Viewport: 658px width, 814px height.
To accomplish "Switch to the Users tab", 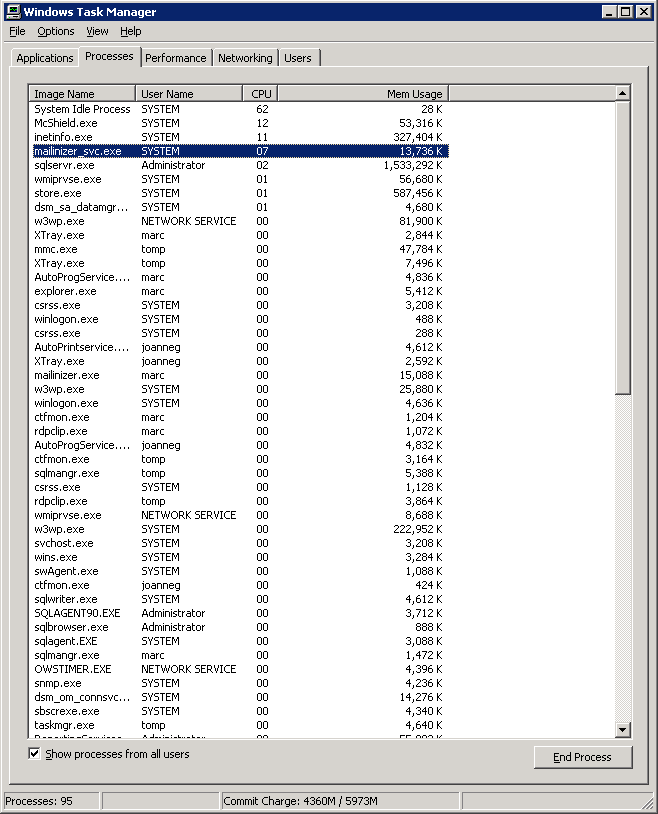I will 298,58.
